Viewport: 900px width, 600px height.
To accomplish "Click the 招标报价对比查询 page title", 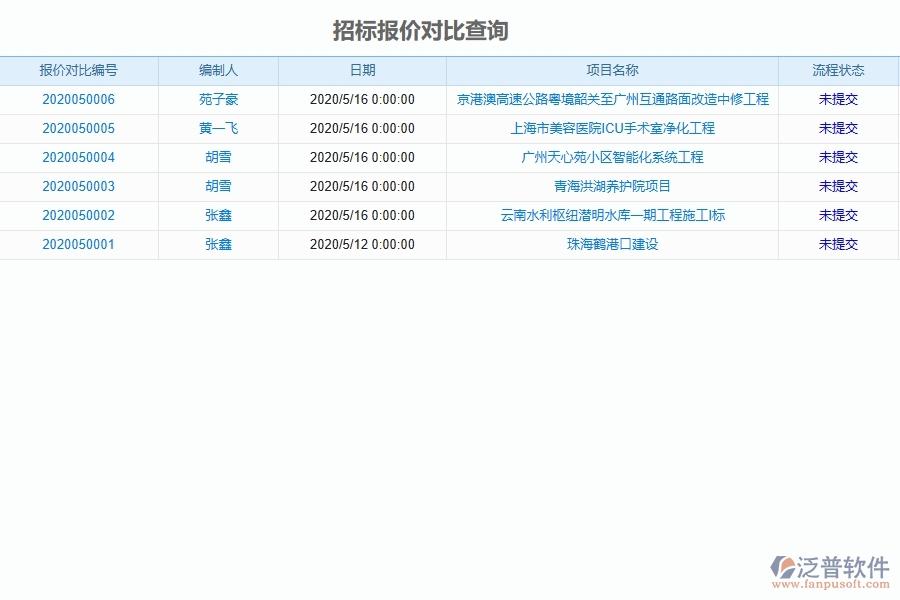I will (x=420, y=31).
